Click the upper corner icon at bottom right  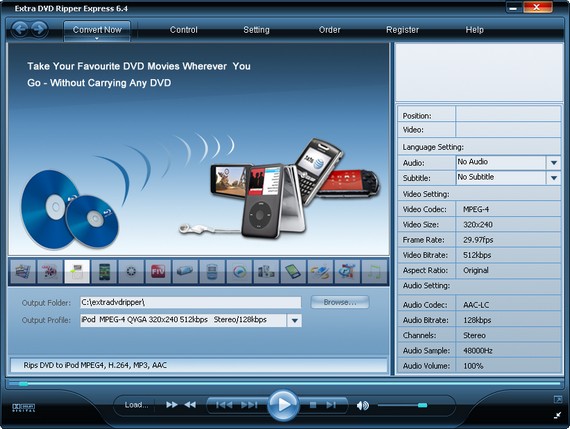click(558, 400)
